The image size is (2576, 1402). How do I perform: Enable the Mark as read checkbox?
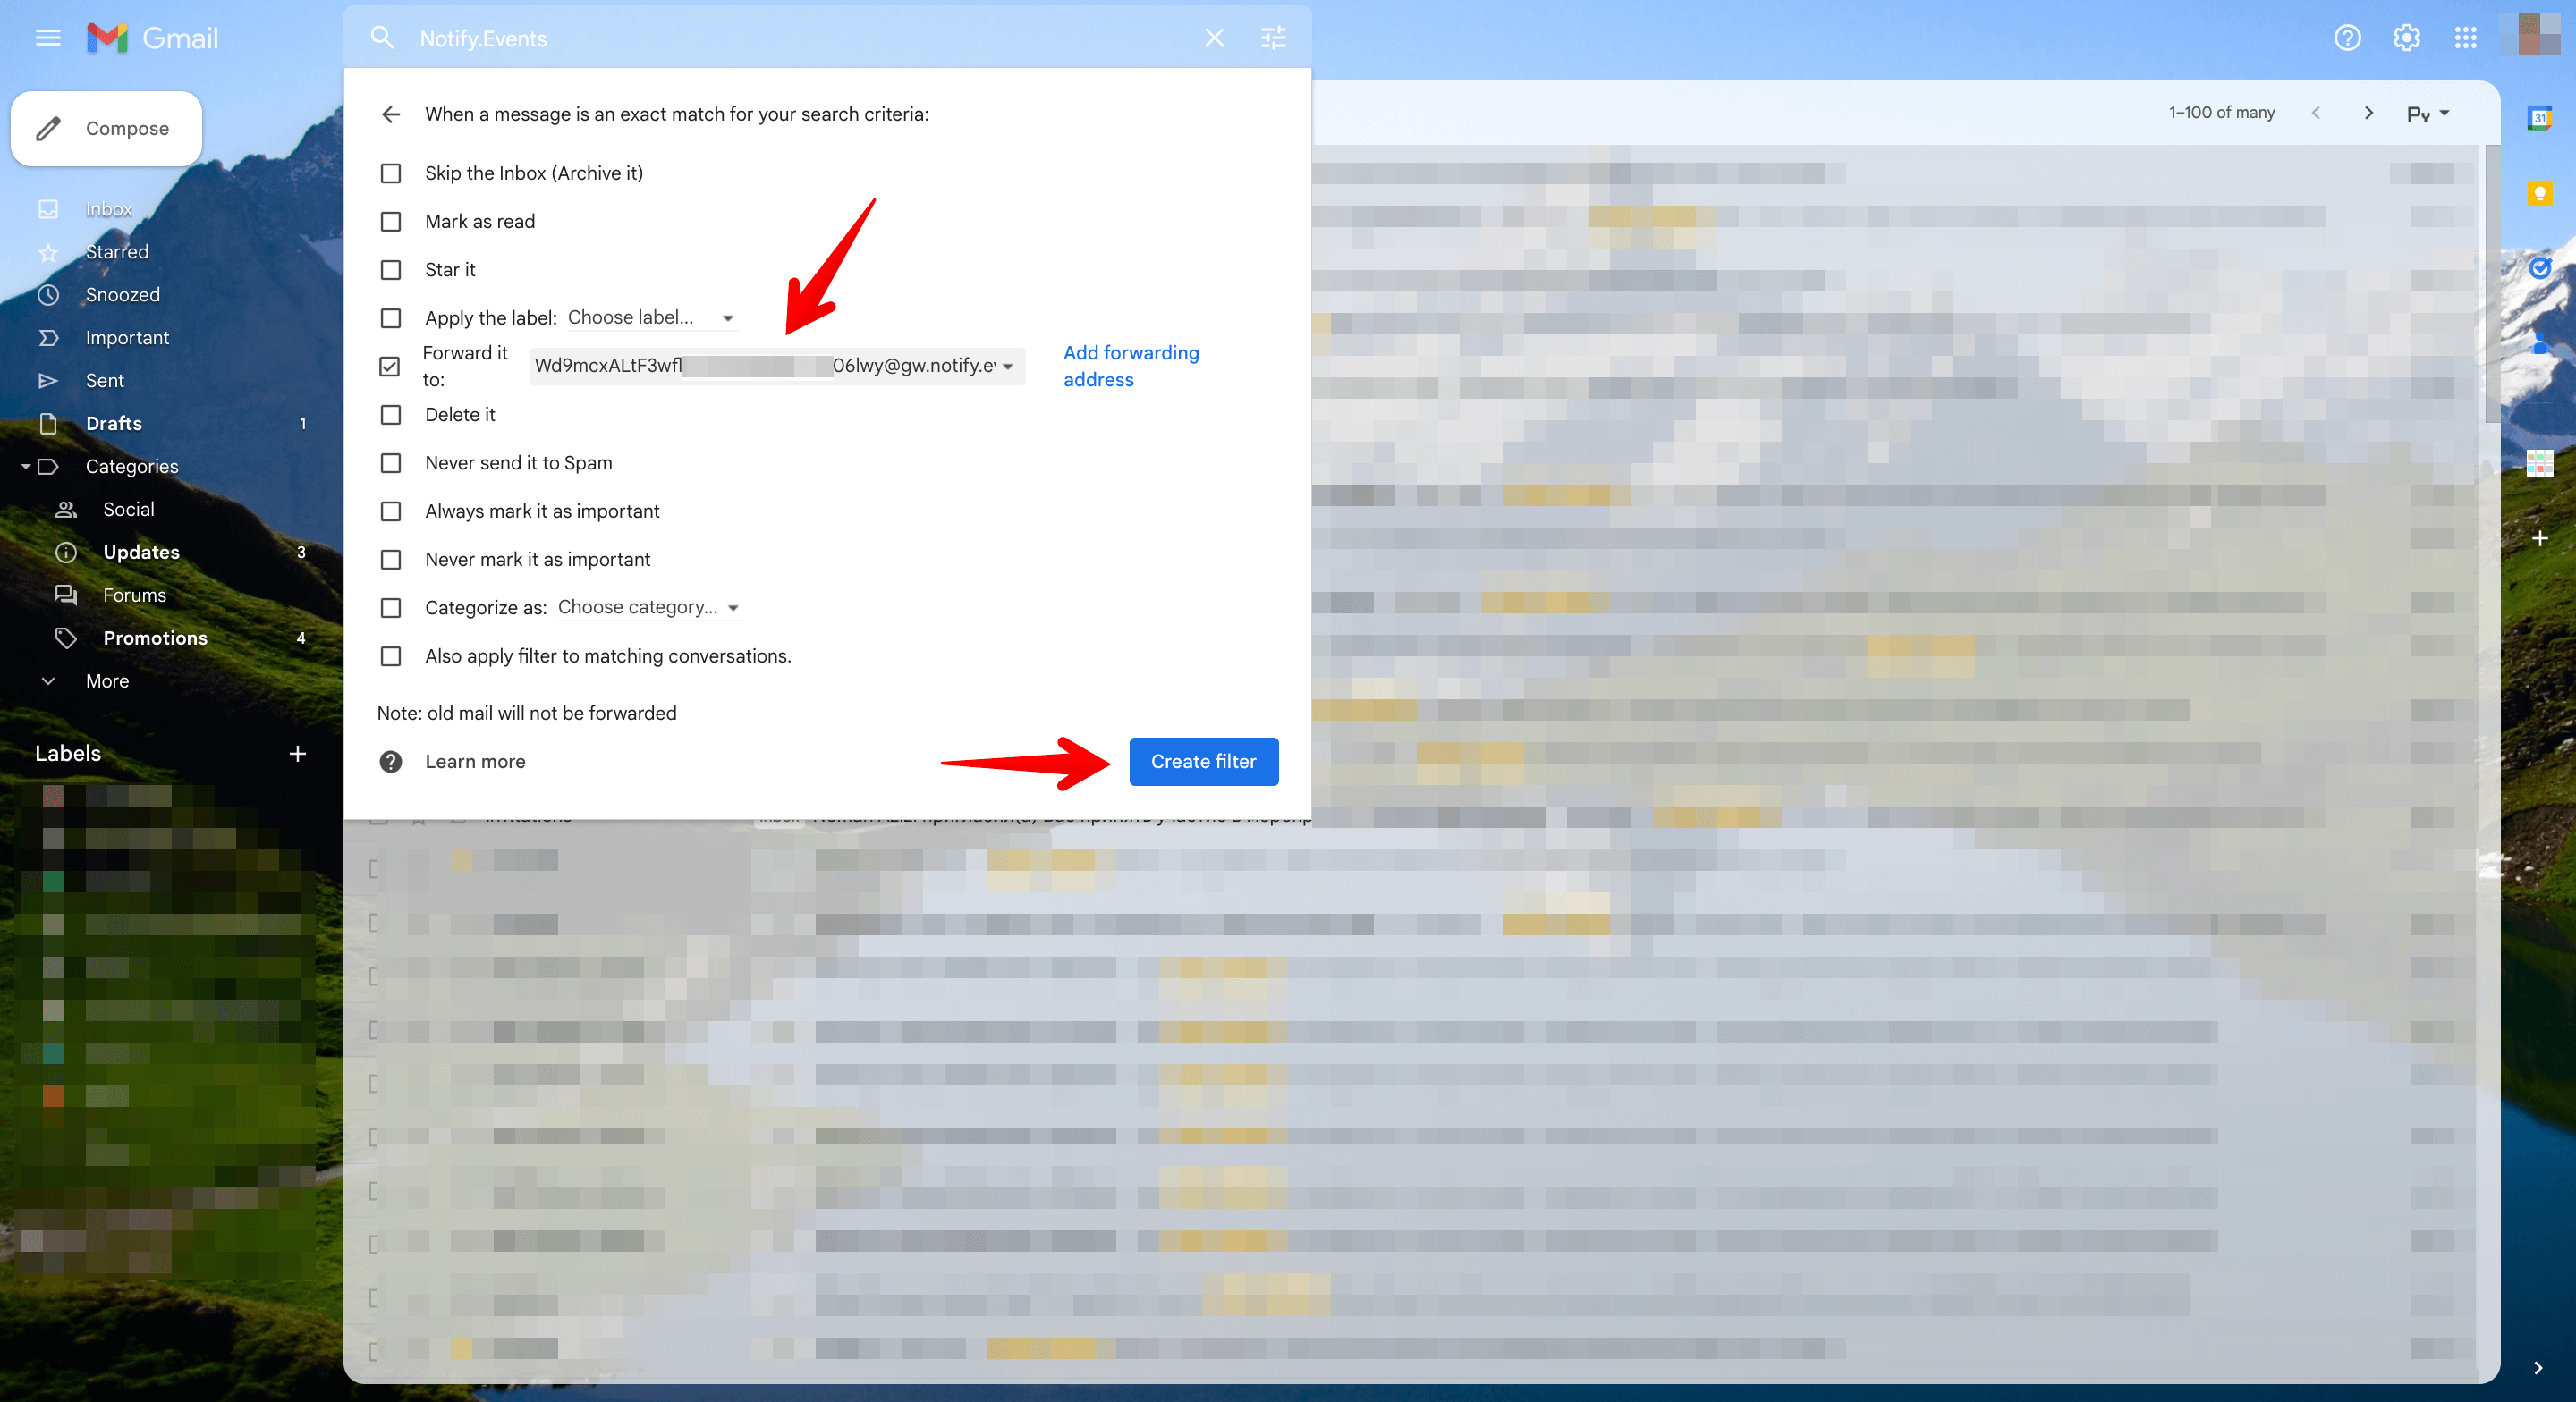pos(390,221)
